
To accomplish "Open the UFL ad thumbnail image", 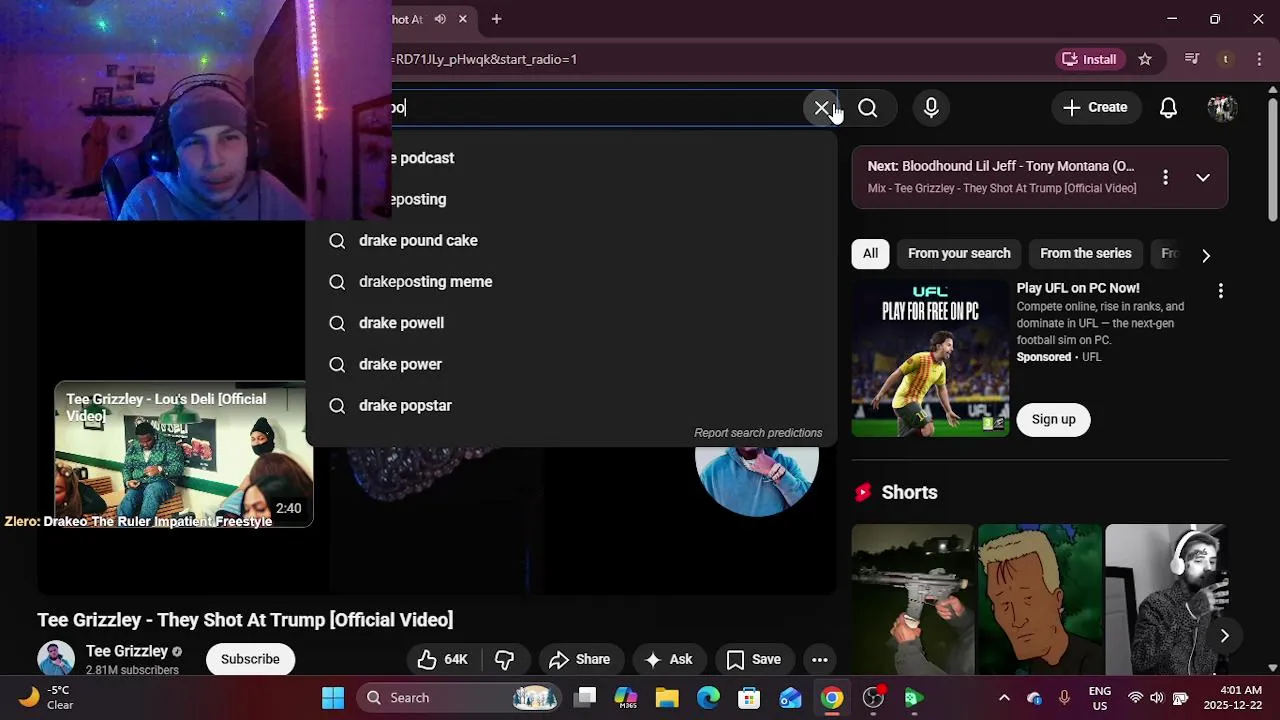I will click(x=930, y=357).
